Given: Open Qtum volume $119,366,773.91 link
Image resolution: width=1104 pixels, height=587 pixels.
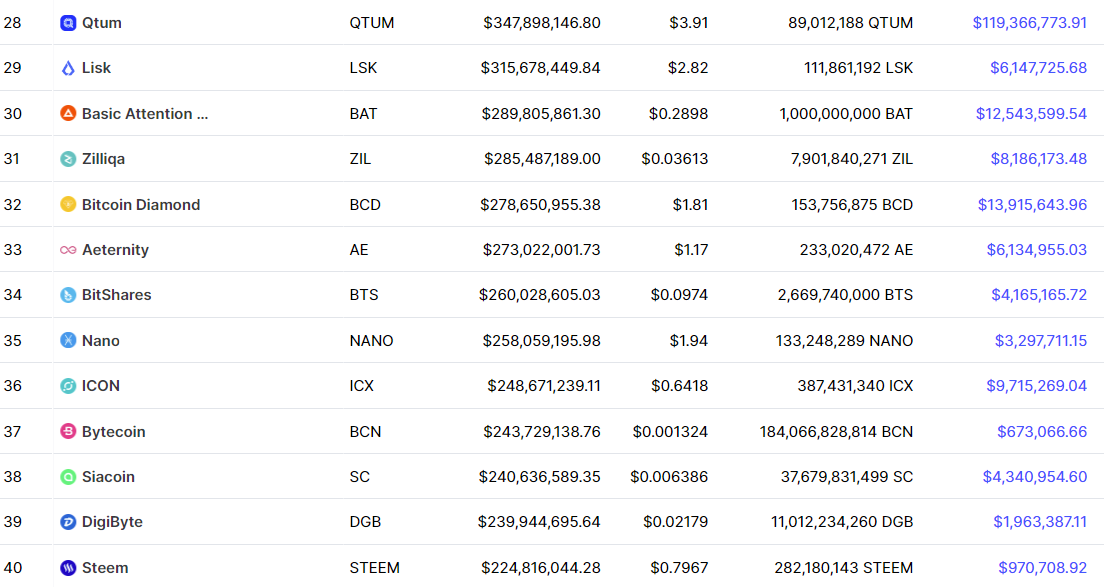Looking at the screenshot, I should pyautogui.click(x=1029, y=23).
